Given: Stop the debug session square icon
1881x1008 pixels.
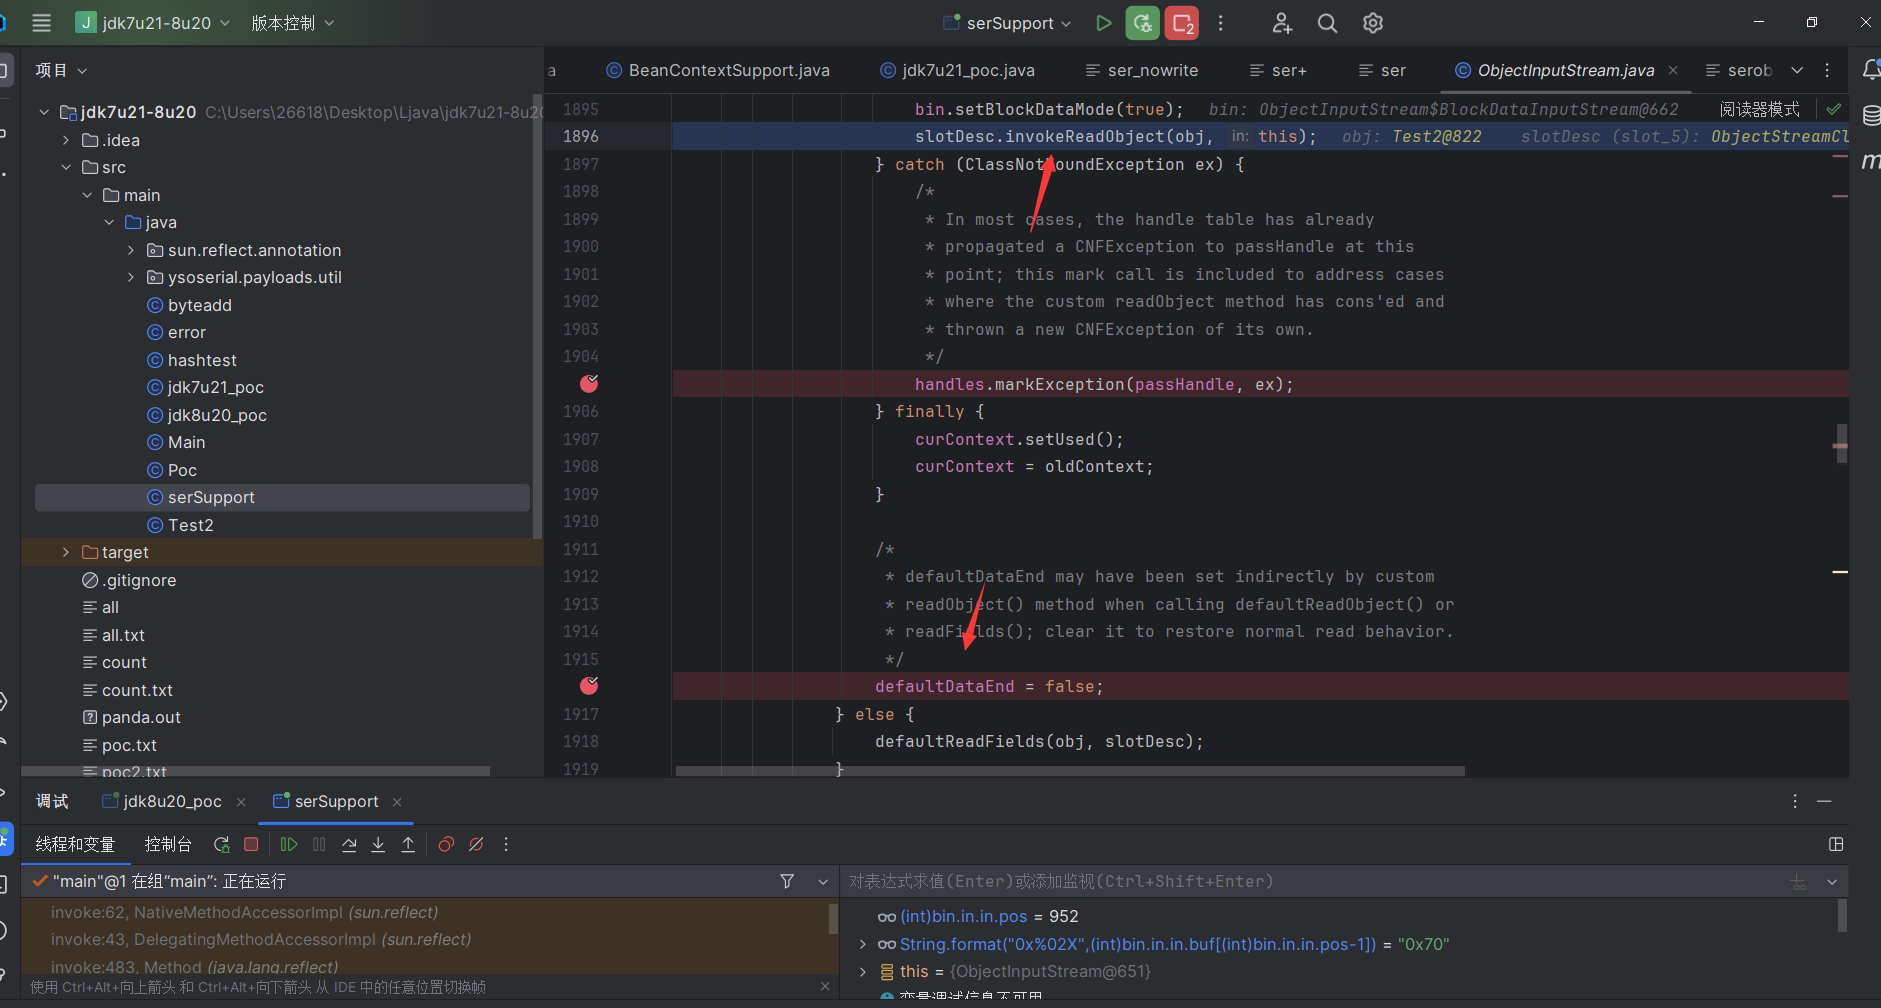Looking at the screenshot, I should tap(251, 844).
